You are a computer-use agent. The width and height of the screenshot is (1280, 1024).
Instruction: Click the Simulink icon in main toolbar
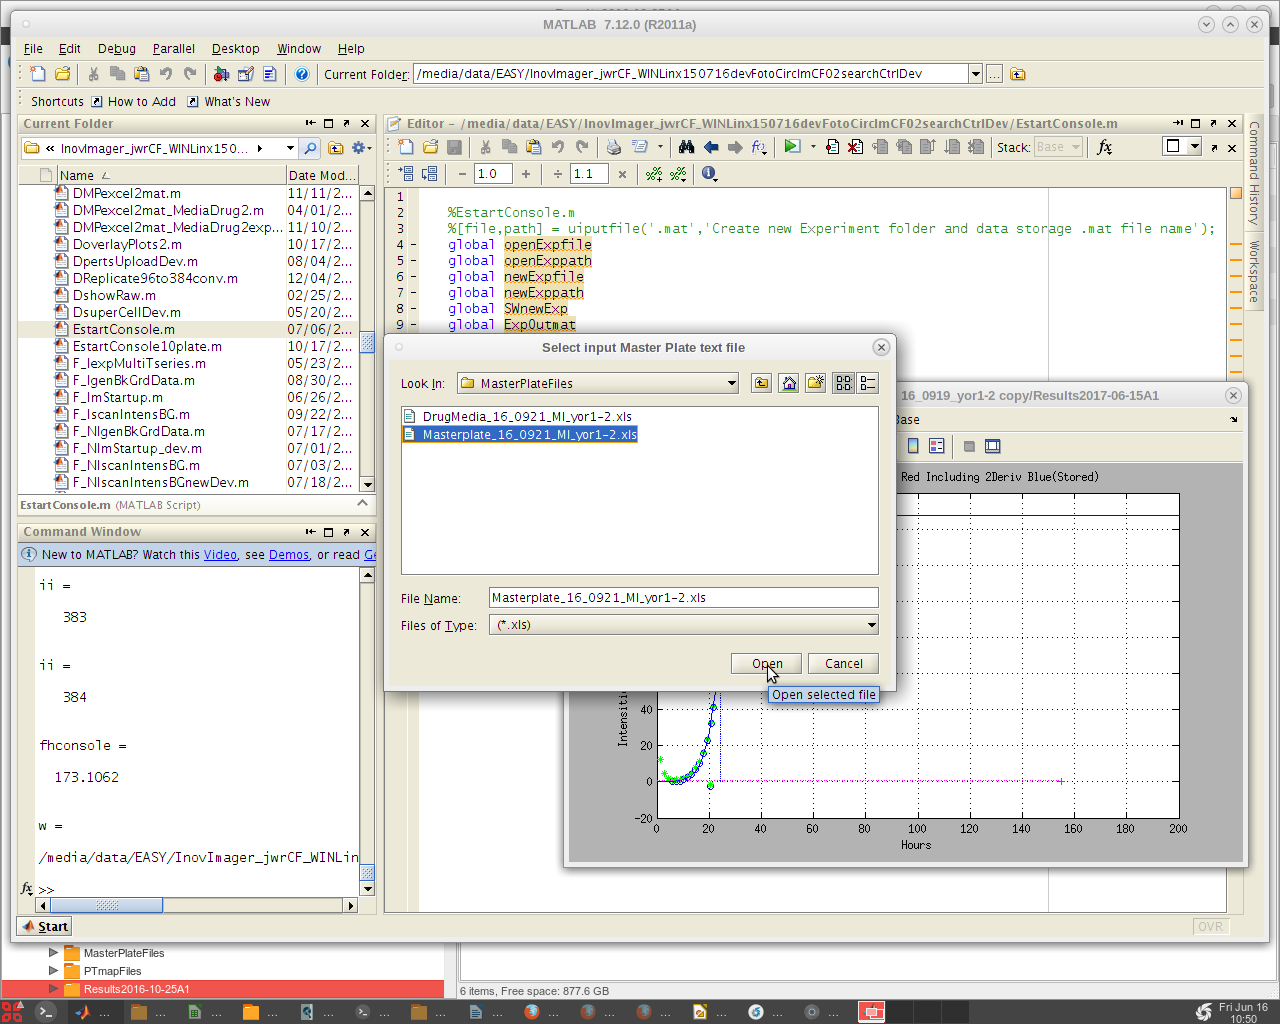click(x=221, y=74)
